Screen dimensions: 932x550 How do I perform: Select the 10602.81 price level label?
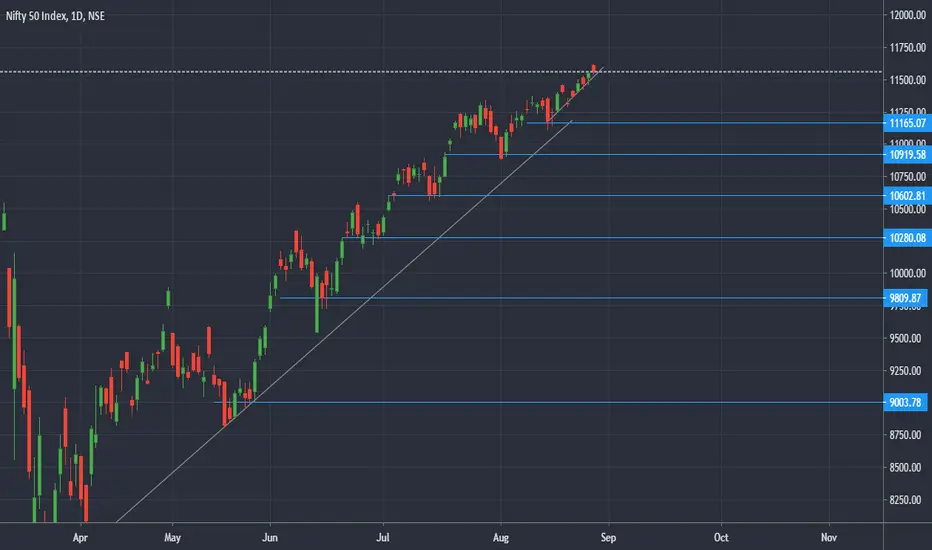[907, 196]
